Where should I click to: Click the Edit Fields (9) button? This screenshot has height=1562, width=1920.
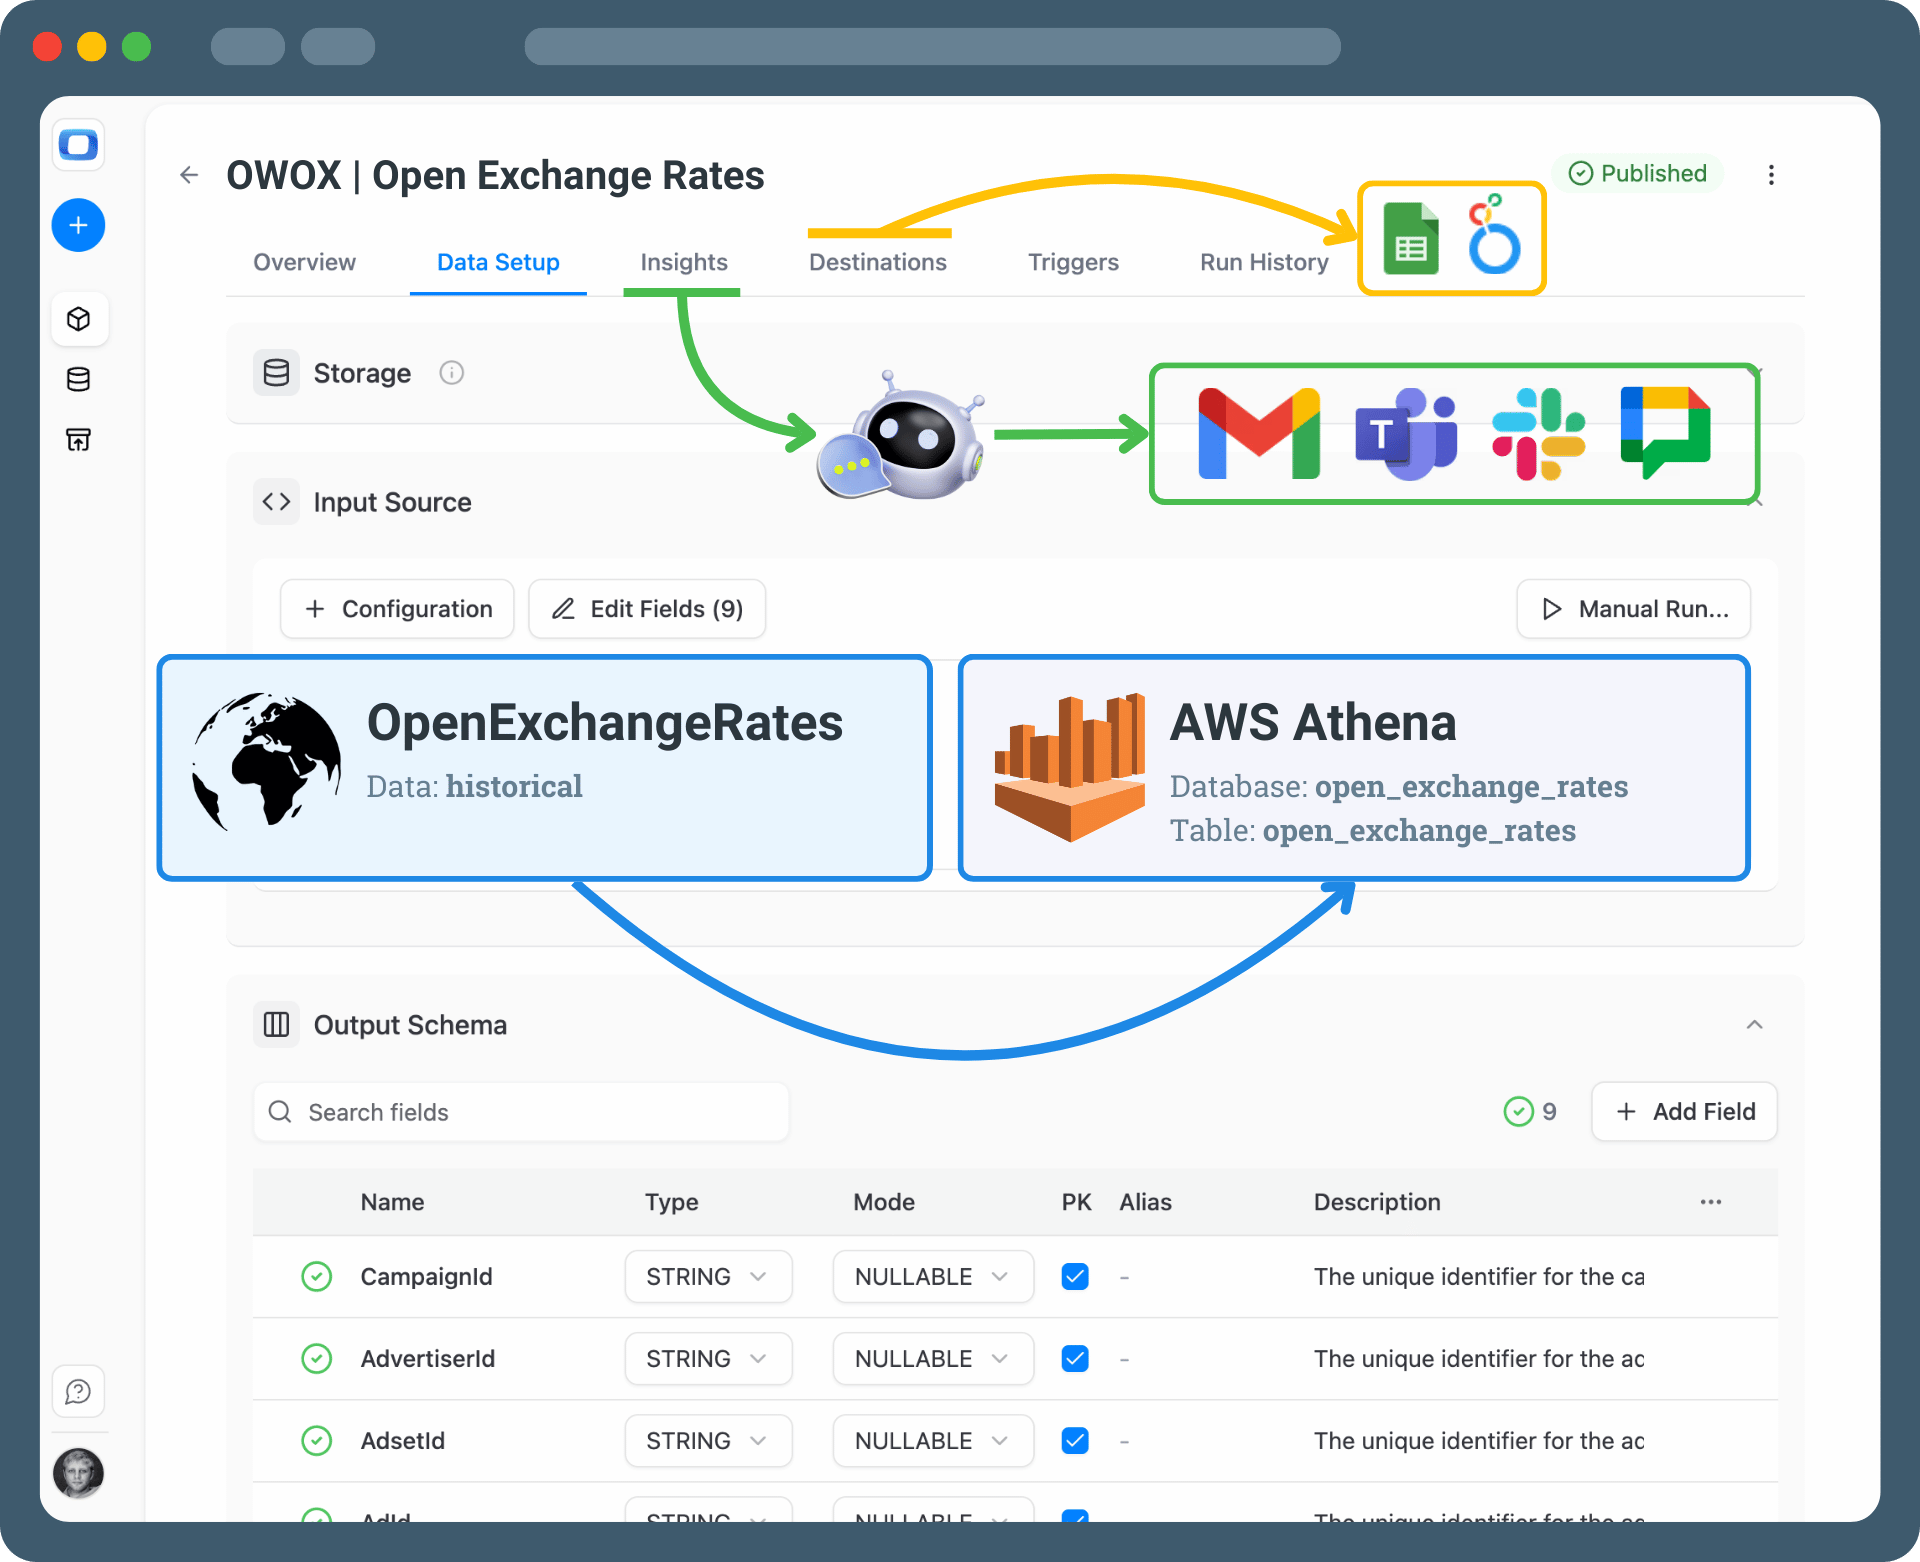click(x=647, y=609)
